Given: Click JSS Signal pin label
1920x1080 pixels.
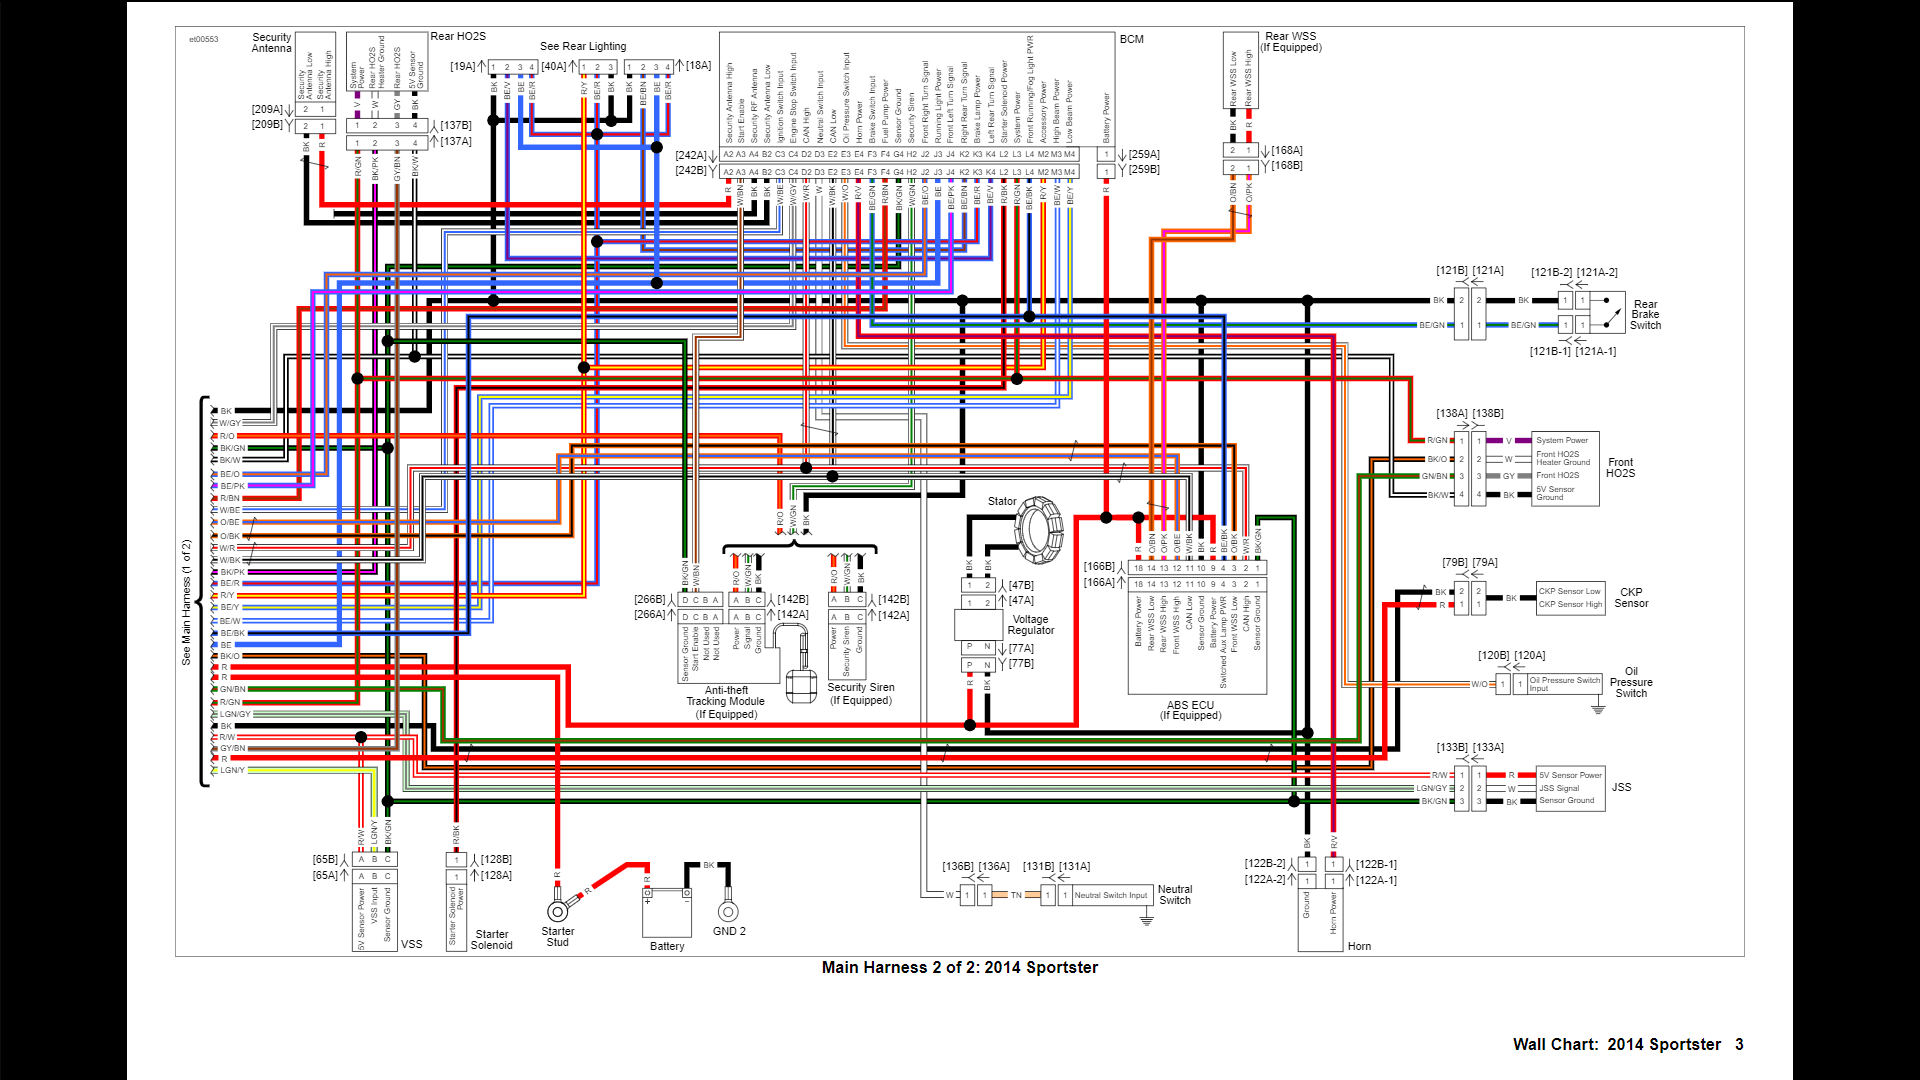Looking at the screenshot, I should [x=1559, y=788].
